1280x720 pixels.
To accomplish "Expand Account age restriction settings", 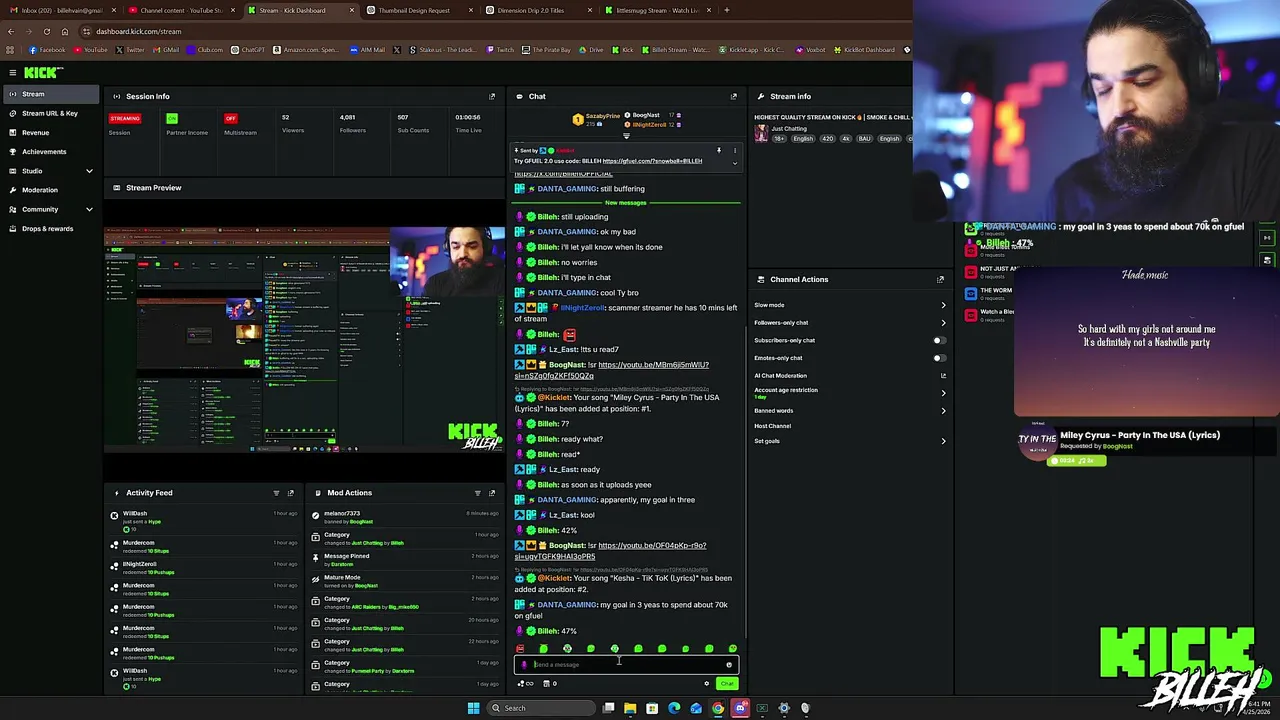I will click(x=943, y=393).
